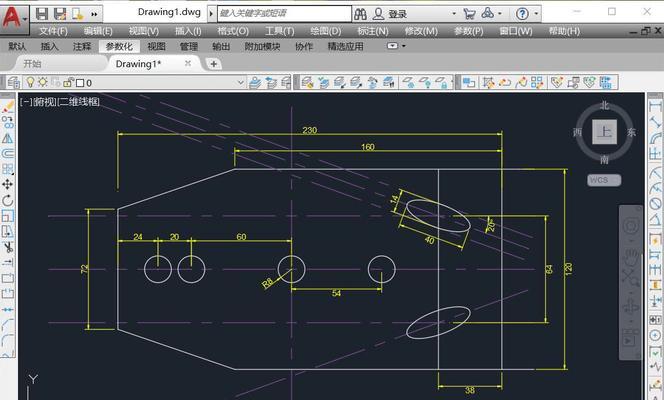Restore down the drawing window
Image resolution: width=664 pixels, height=400 pixels.
point(645,31)
